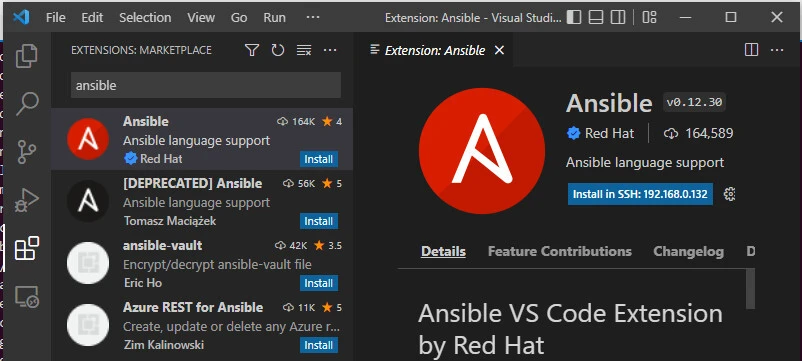Select the Ansible extension row title
Screen dimensions: 802x361
coord(146,121)
